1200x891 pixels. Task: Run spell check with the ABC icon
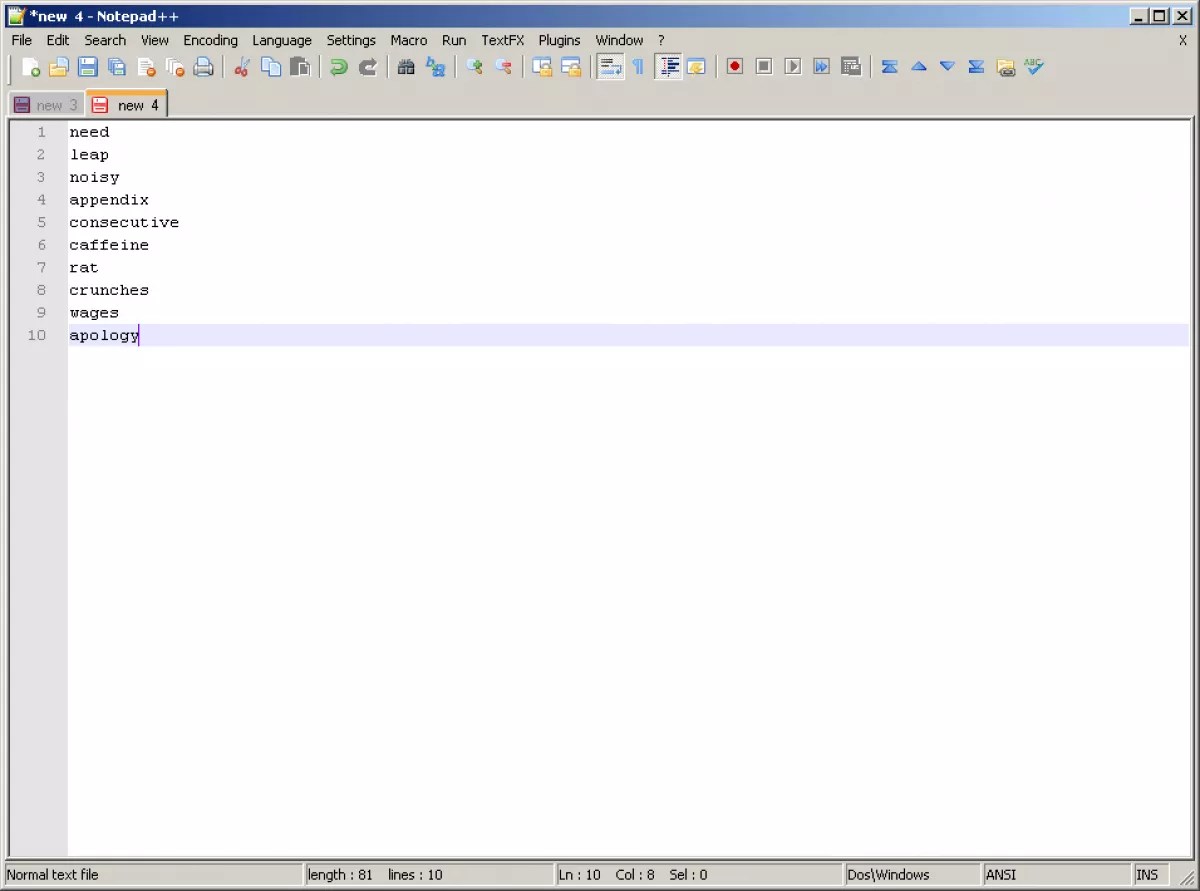(1033, 66)
